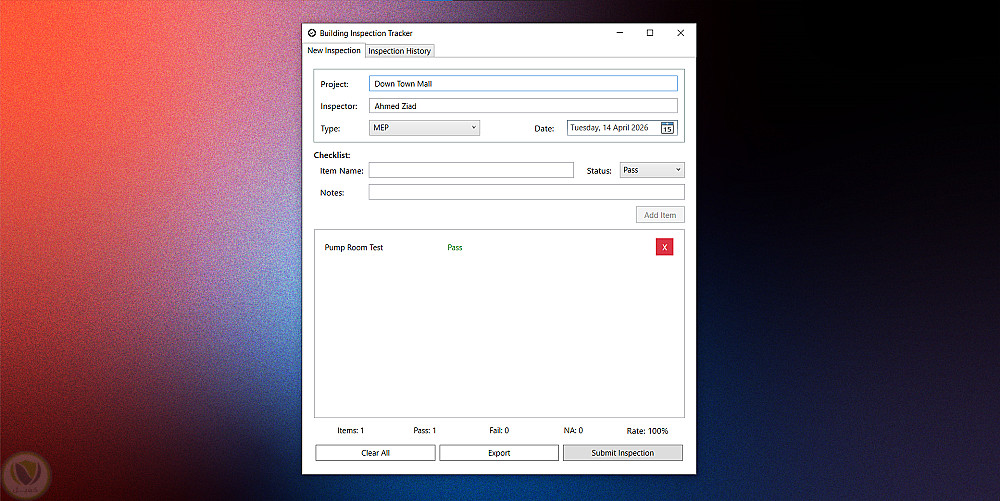Viewport: 1000px width, 501px height.
Task: Click the Building Inspection Tracker app icon
Action: pyautogui.click(x=312, y=33)
